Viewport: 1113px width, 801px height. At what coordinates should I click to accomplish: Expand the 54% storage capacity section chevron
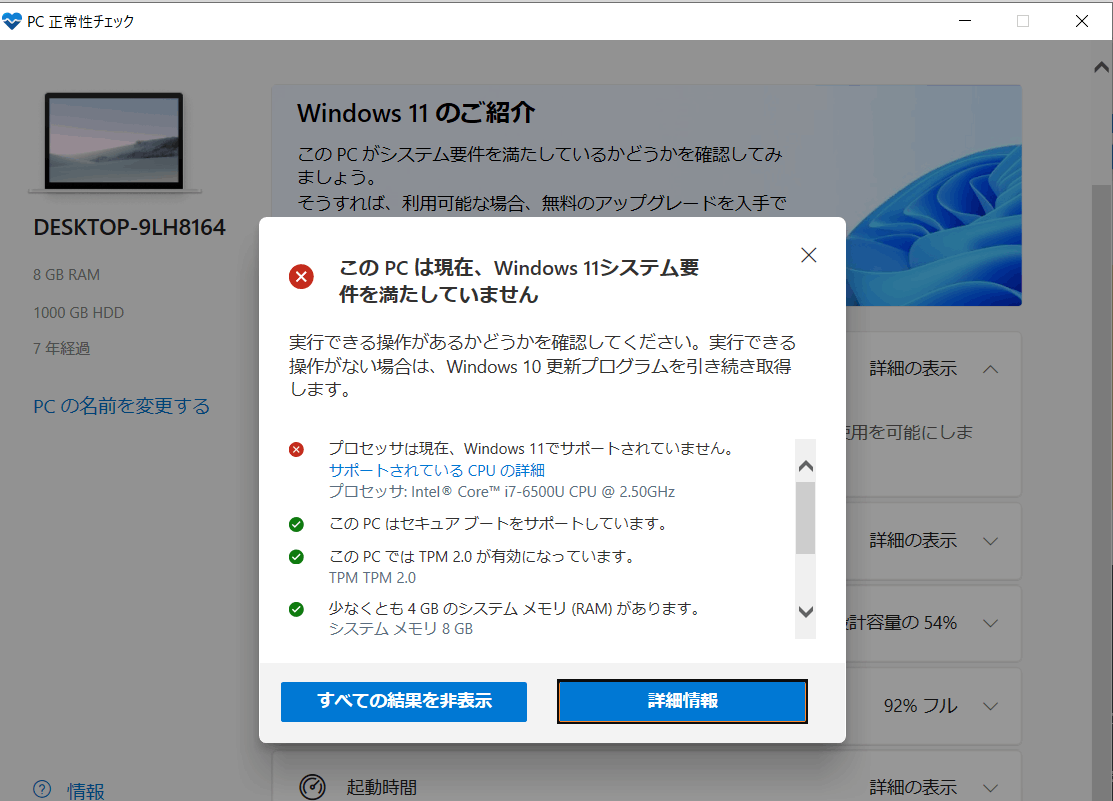(x=991, y=623)
